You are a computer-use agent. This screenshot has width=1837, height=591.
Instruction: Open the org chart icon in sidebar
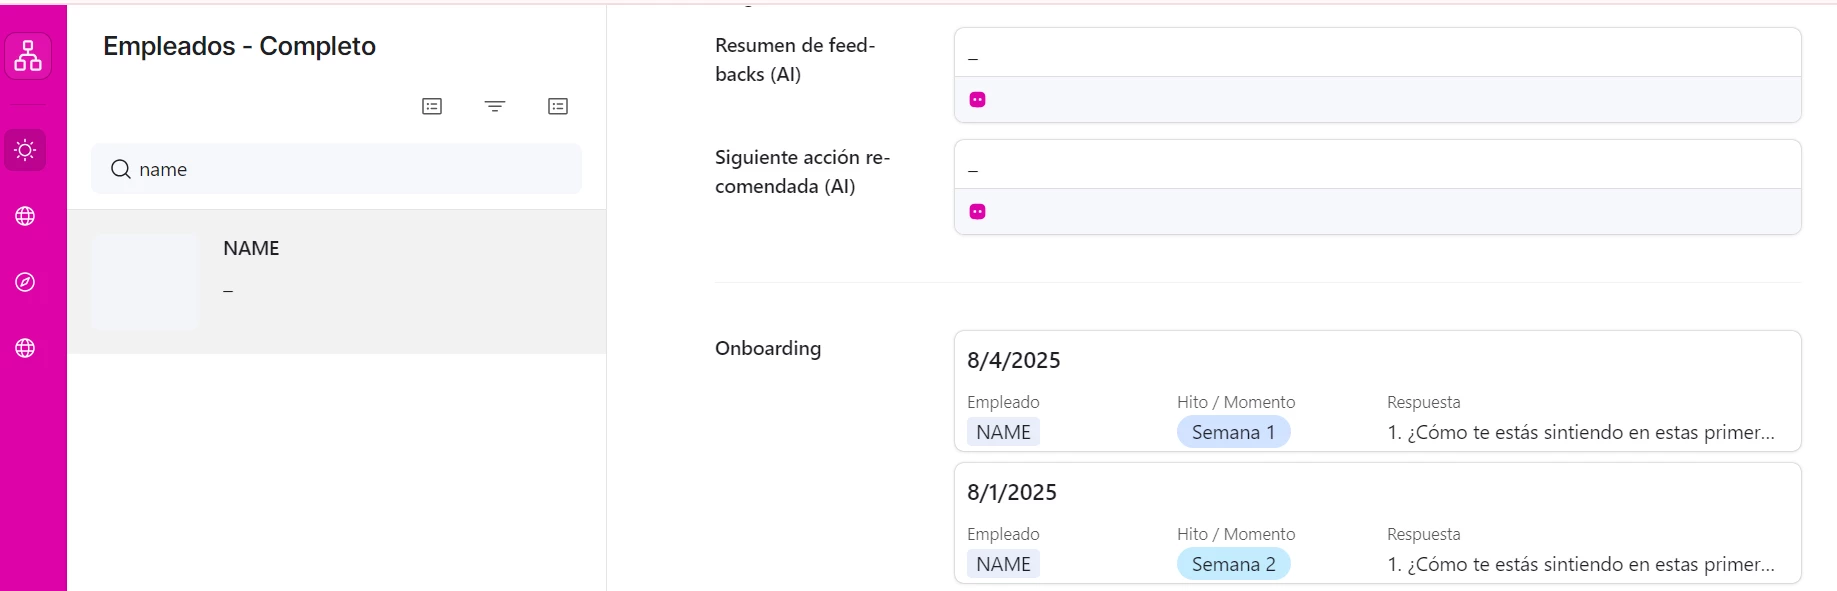click(x=28, y=56)
